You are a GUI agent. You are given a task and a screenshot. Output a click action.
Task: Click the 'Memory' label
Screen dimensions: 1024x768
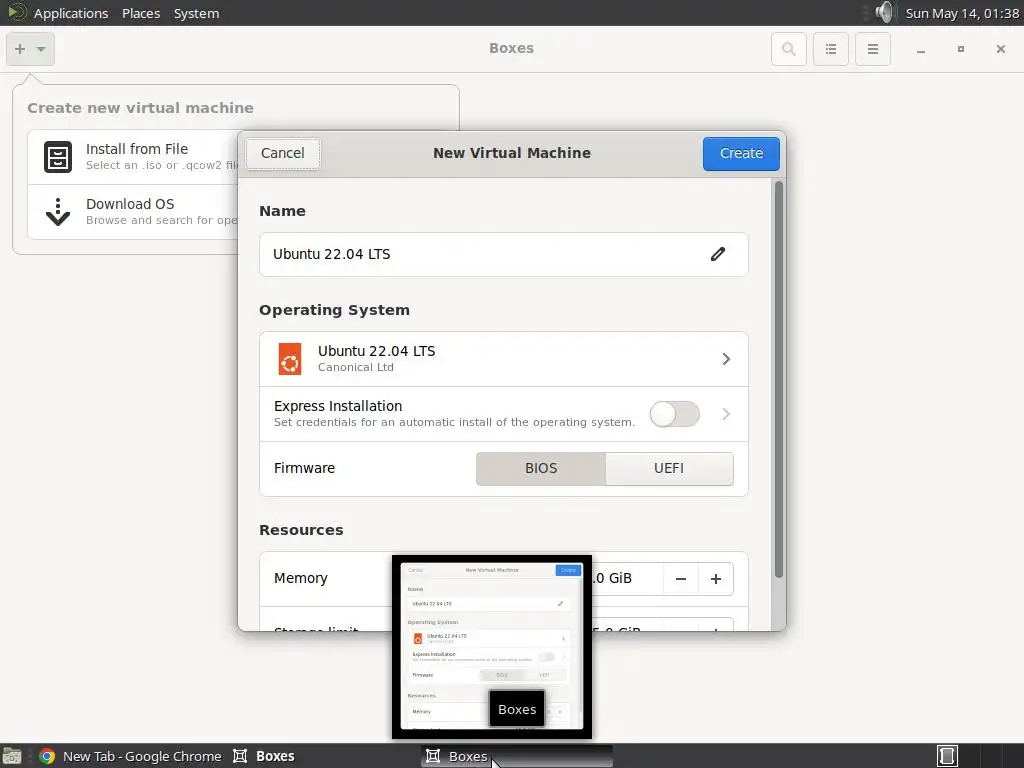[x=300, y=578]
